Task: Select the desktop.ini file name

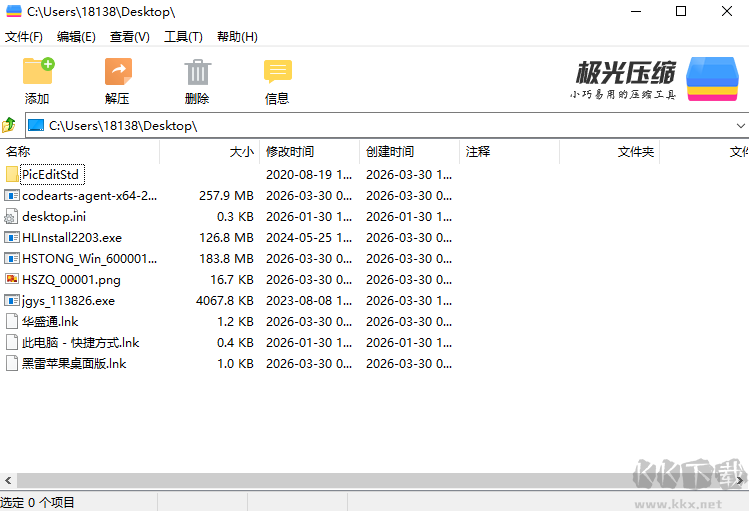Action: pos(54,216)
